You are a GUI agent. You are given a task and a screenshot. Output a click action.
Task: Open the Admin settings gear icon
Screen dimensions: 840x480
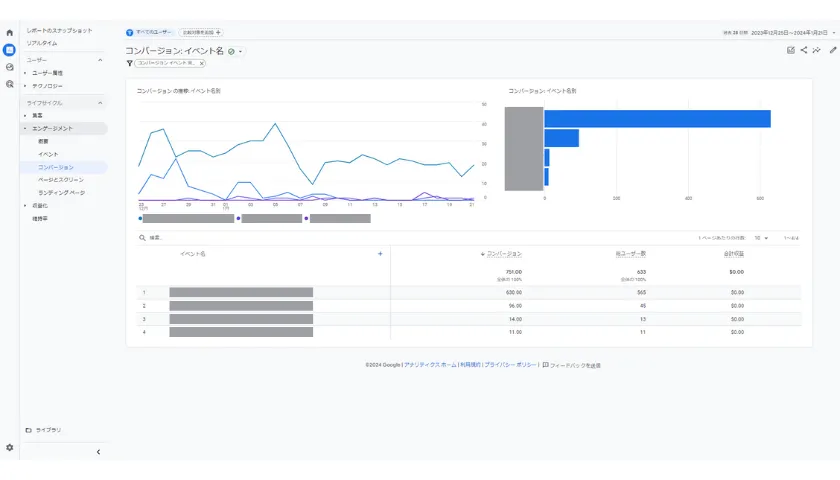[10, 448]
